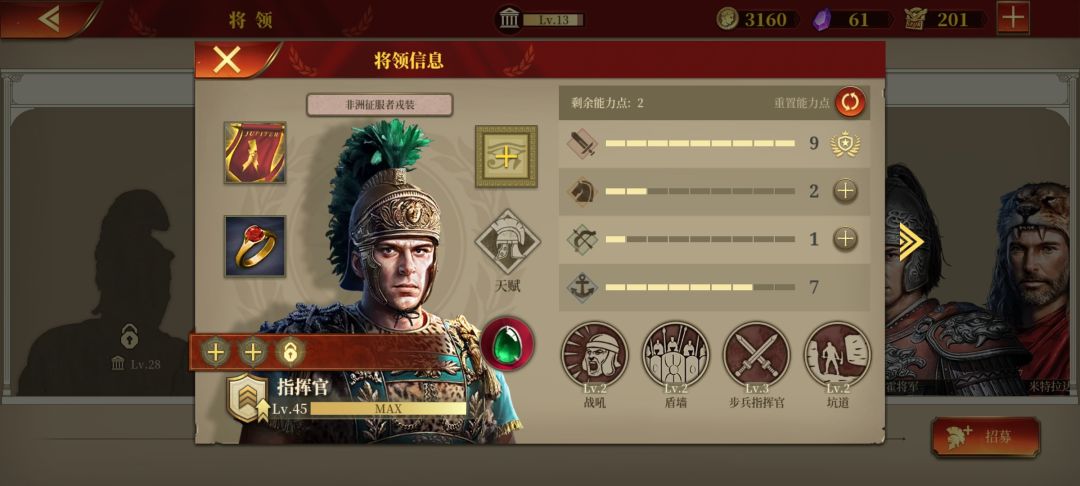This screenshot has height=486, width=1080.
Task: View the 盾墙 shield wall skill
Action: pos(676,355)
